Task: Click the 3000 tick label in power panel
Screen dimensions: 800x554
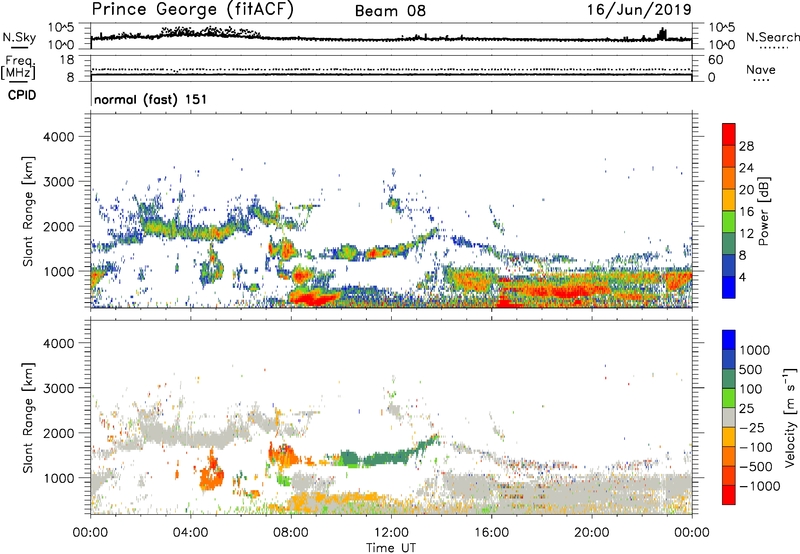Action: (58, 182)
